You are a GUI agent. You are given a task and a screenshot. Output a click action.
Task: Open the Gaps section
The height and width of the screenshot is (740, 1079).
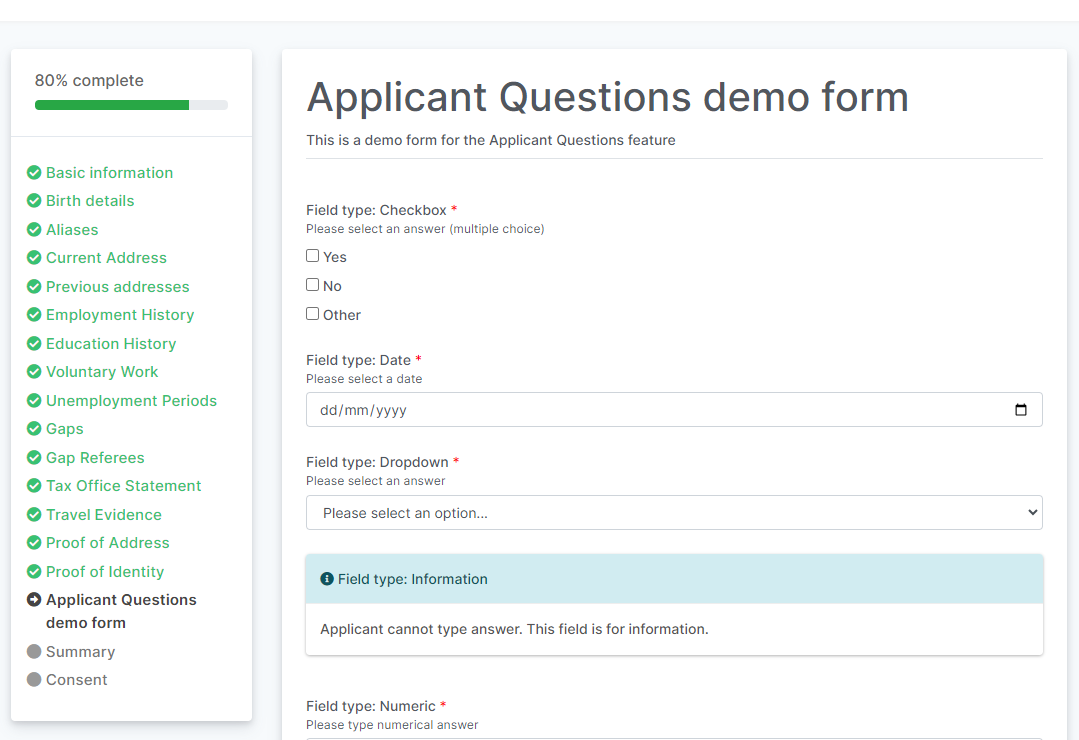click(x=65, y=430)
